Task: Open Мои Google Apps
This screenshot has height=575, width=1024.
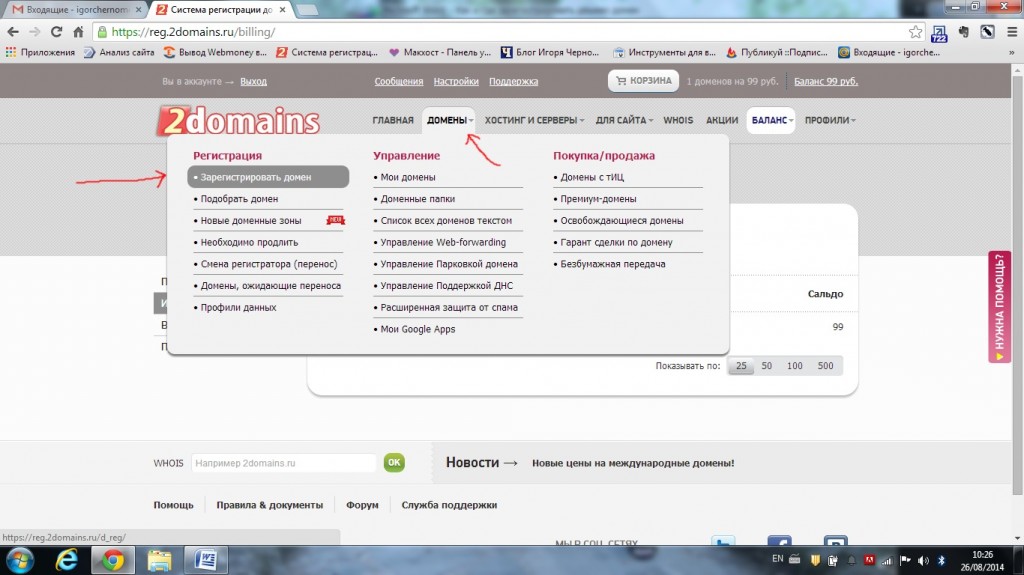Action: tap(417, 329)
